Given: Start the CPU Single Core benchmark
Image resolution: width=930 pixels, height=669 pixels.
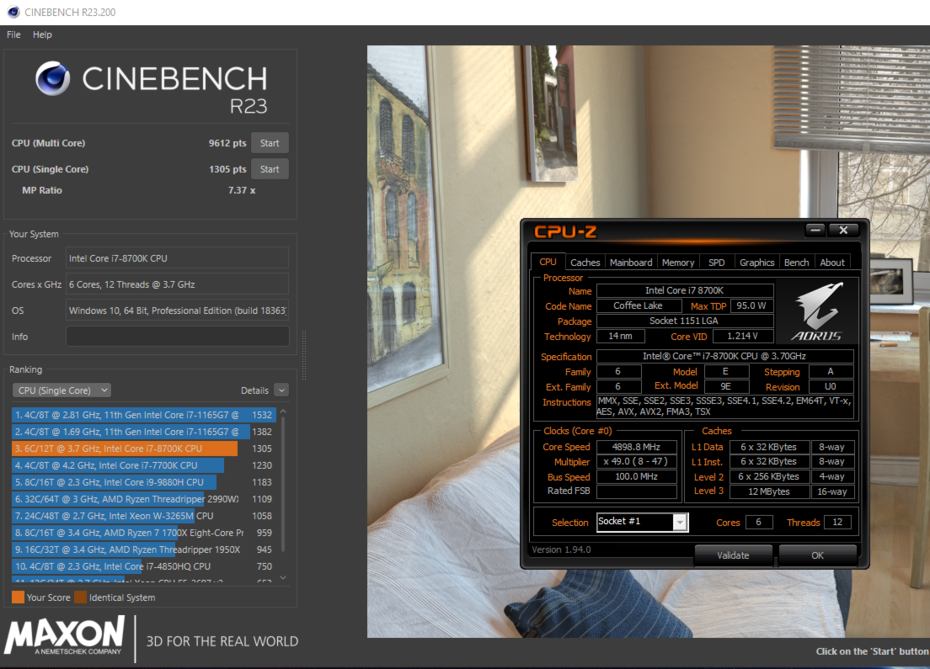Looking at the screenshot, I should pyautogui.click(x=269, y=168).
